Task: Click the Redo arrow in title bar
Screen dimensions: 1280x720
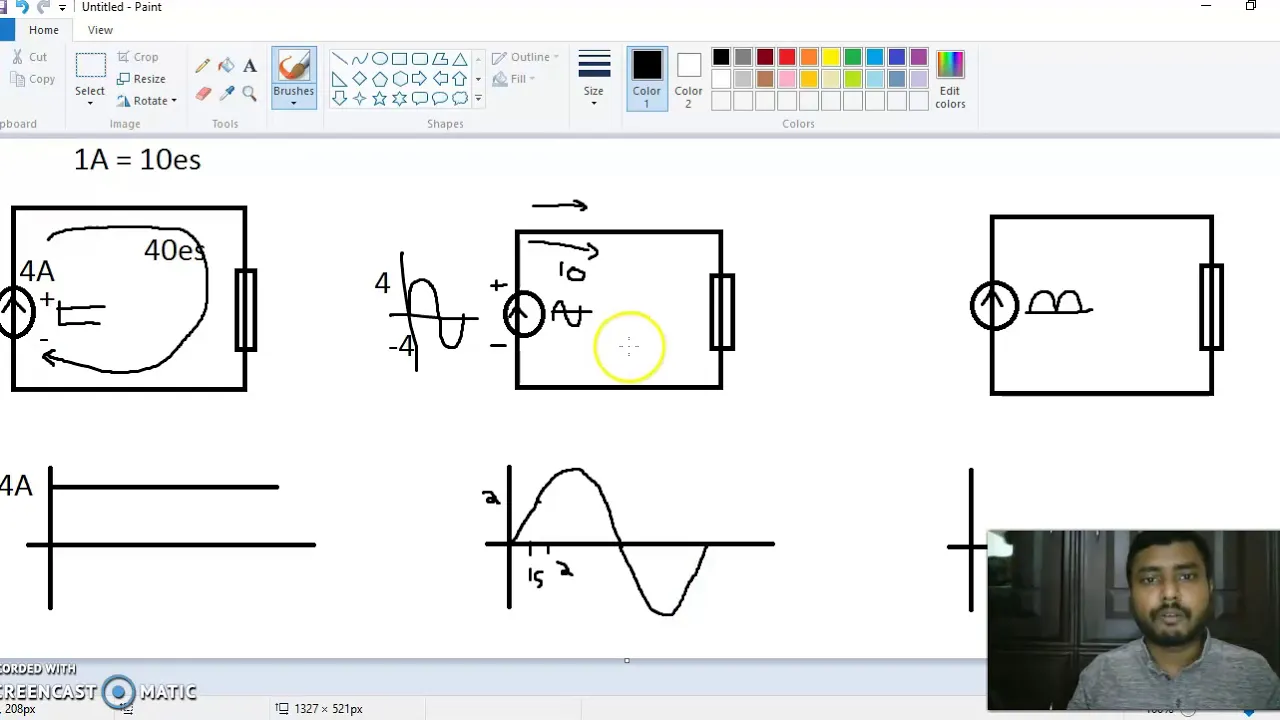Action: pyautogui.click(x=42, y=7)
